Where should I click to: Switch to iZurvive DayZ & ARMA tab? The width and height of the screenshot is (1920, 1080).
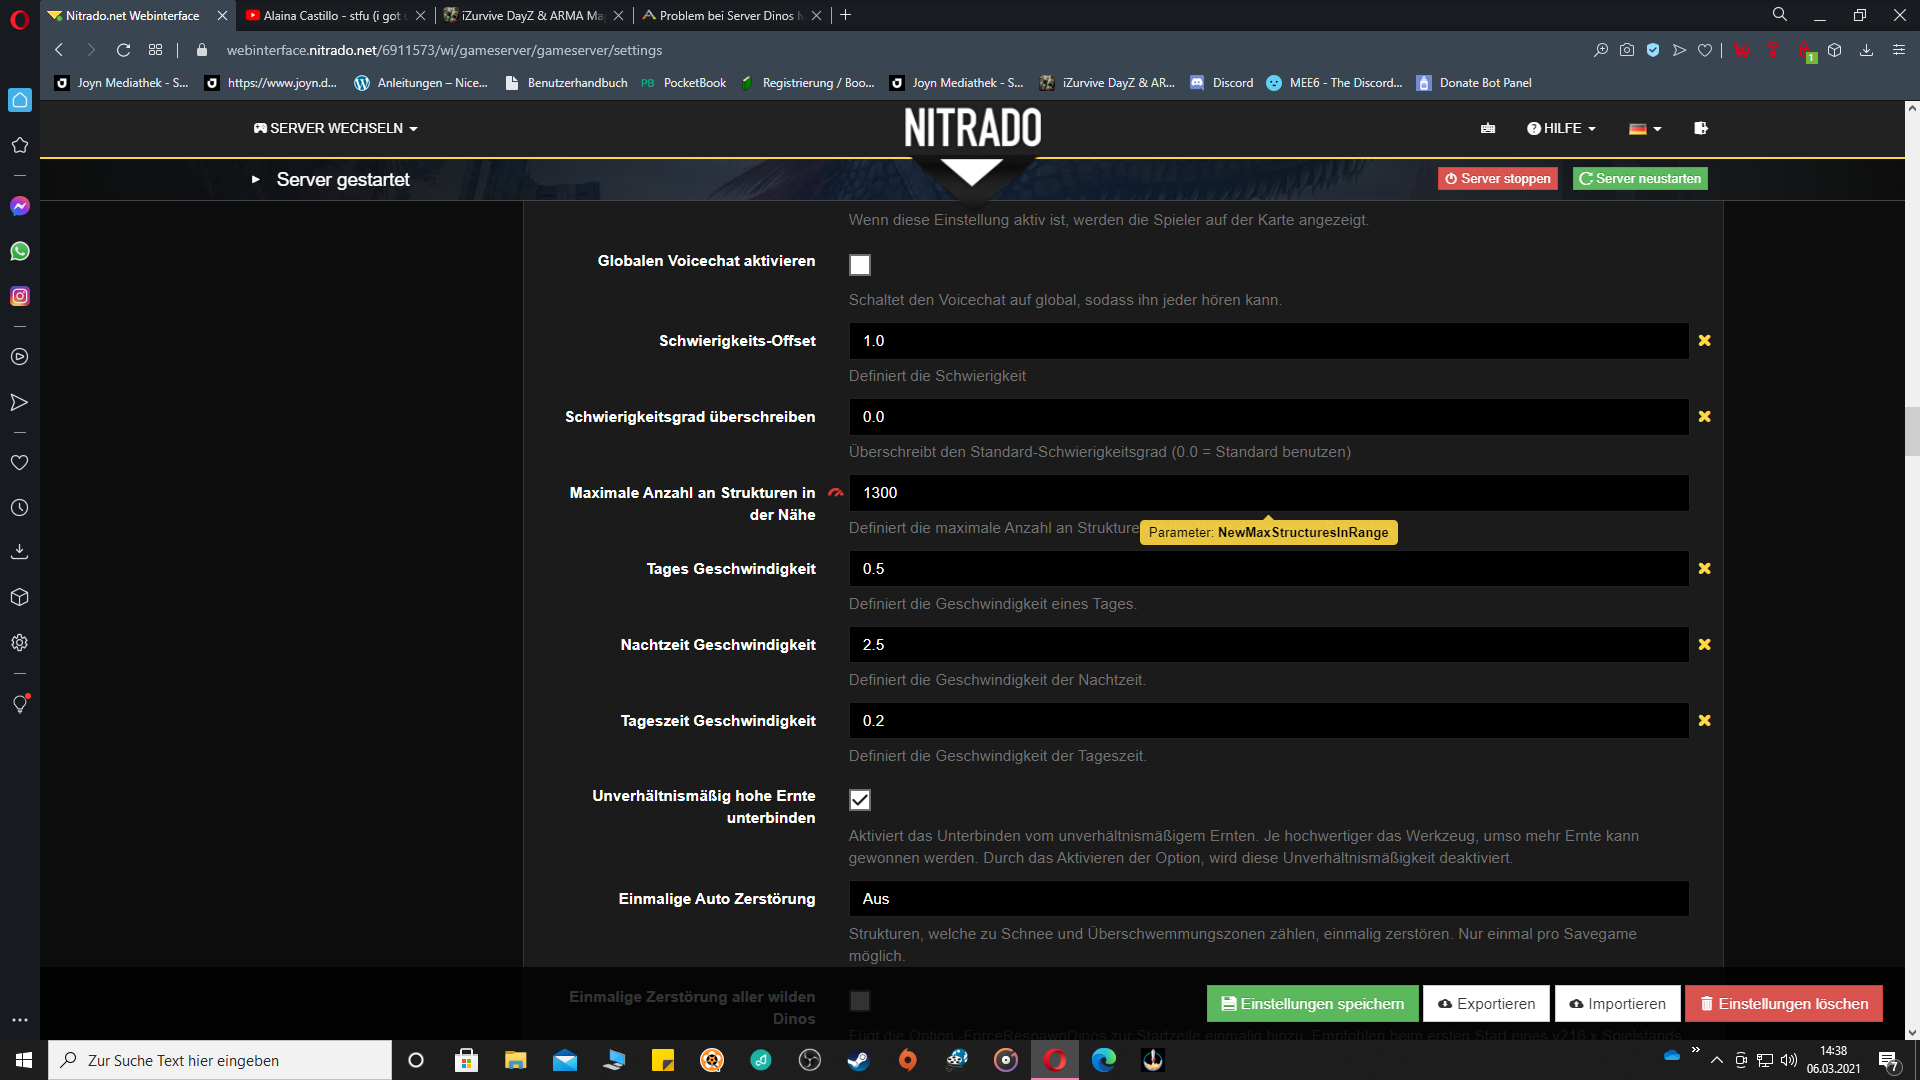pos(533,16)
